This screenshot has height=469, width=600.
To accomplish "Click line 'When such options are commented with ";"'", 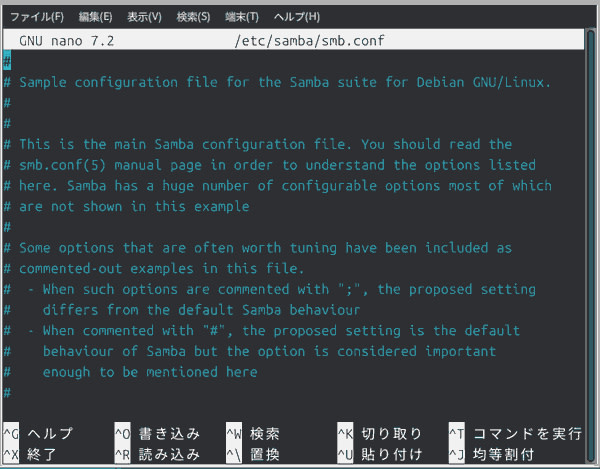I will tap(269, 290).
